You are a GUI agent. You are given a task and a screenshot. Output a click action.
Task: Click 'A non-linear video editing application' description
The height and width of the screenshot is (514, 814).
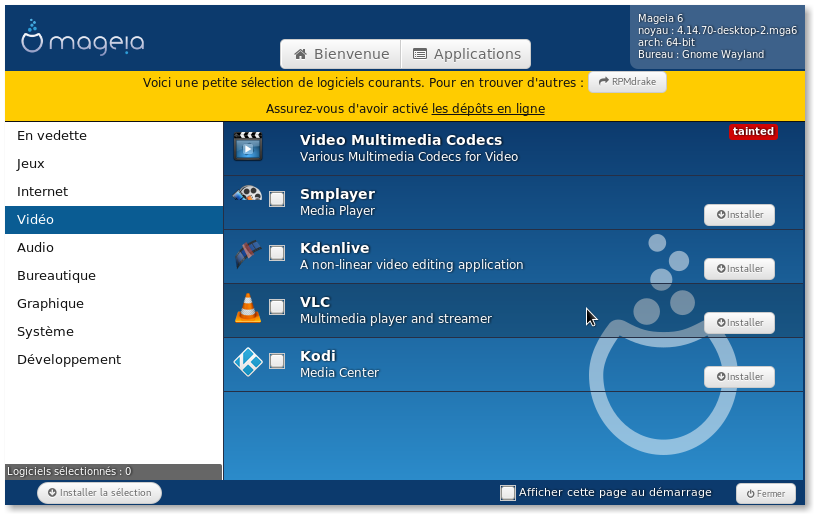tap(412, 265)
